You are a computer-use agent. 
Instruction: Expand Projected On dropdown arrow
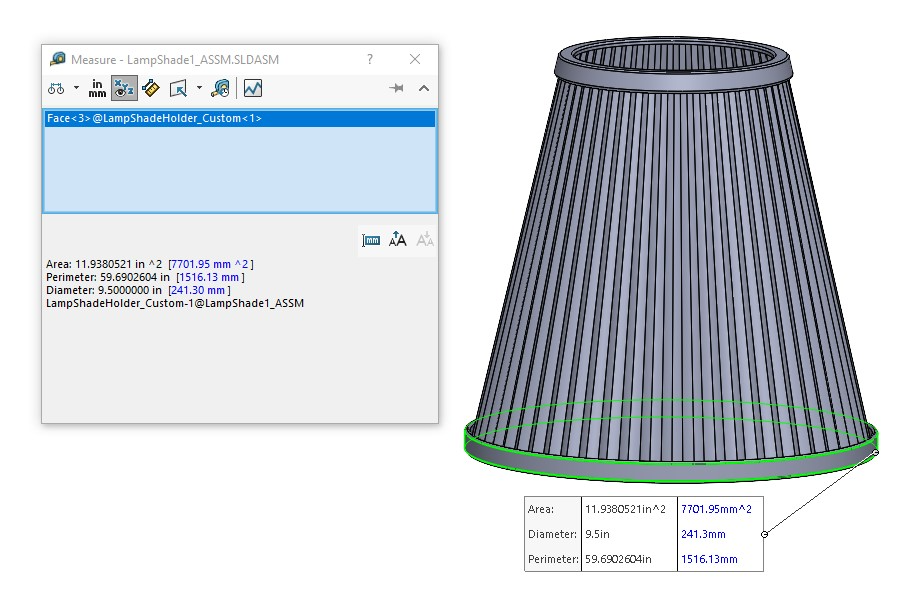click(199, 88)
